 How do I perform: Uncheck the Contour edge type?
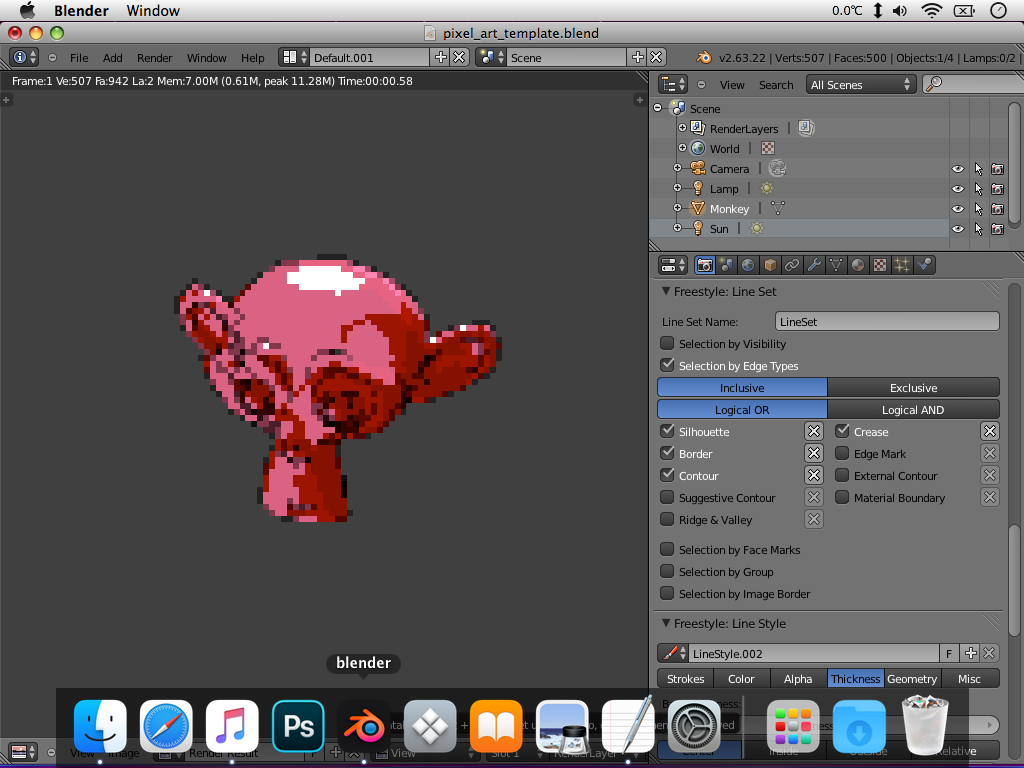tap(667, 475)
